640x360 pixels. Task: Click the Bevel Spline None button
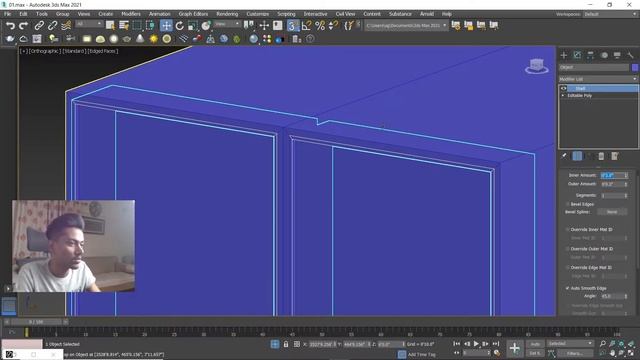point(612,212)
